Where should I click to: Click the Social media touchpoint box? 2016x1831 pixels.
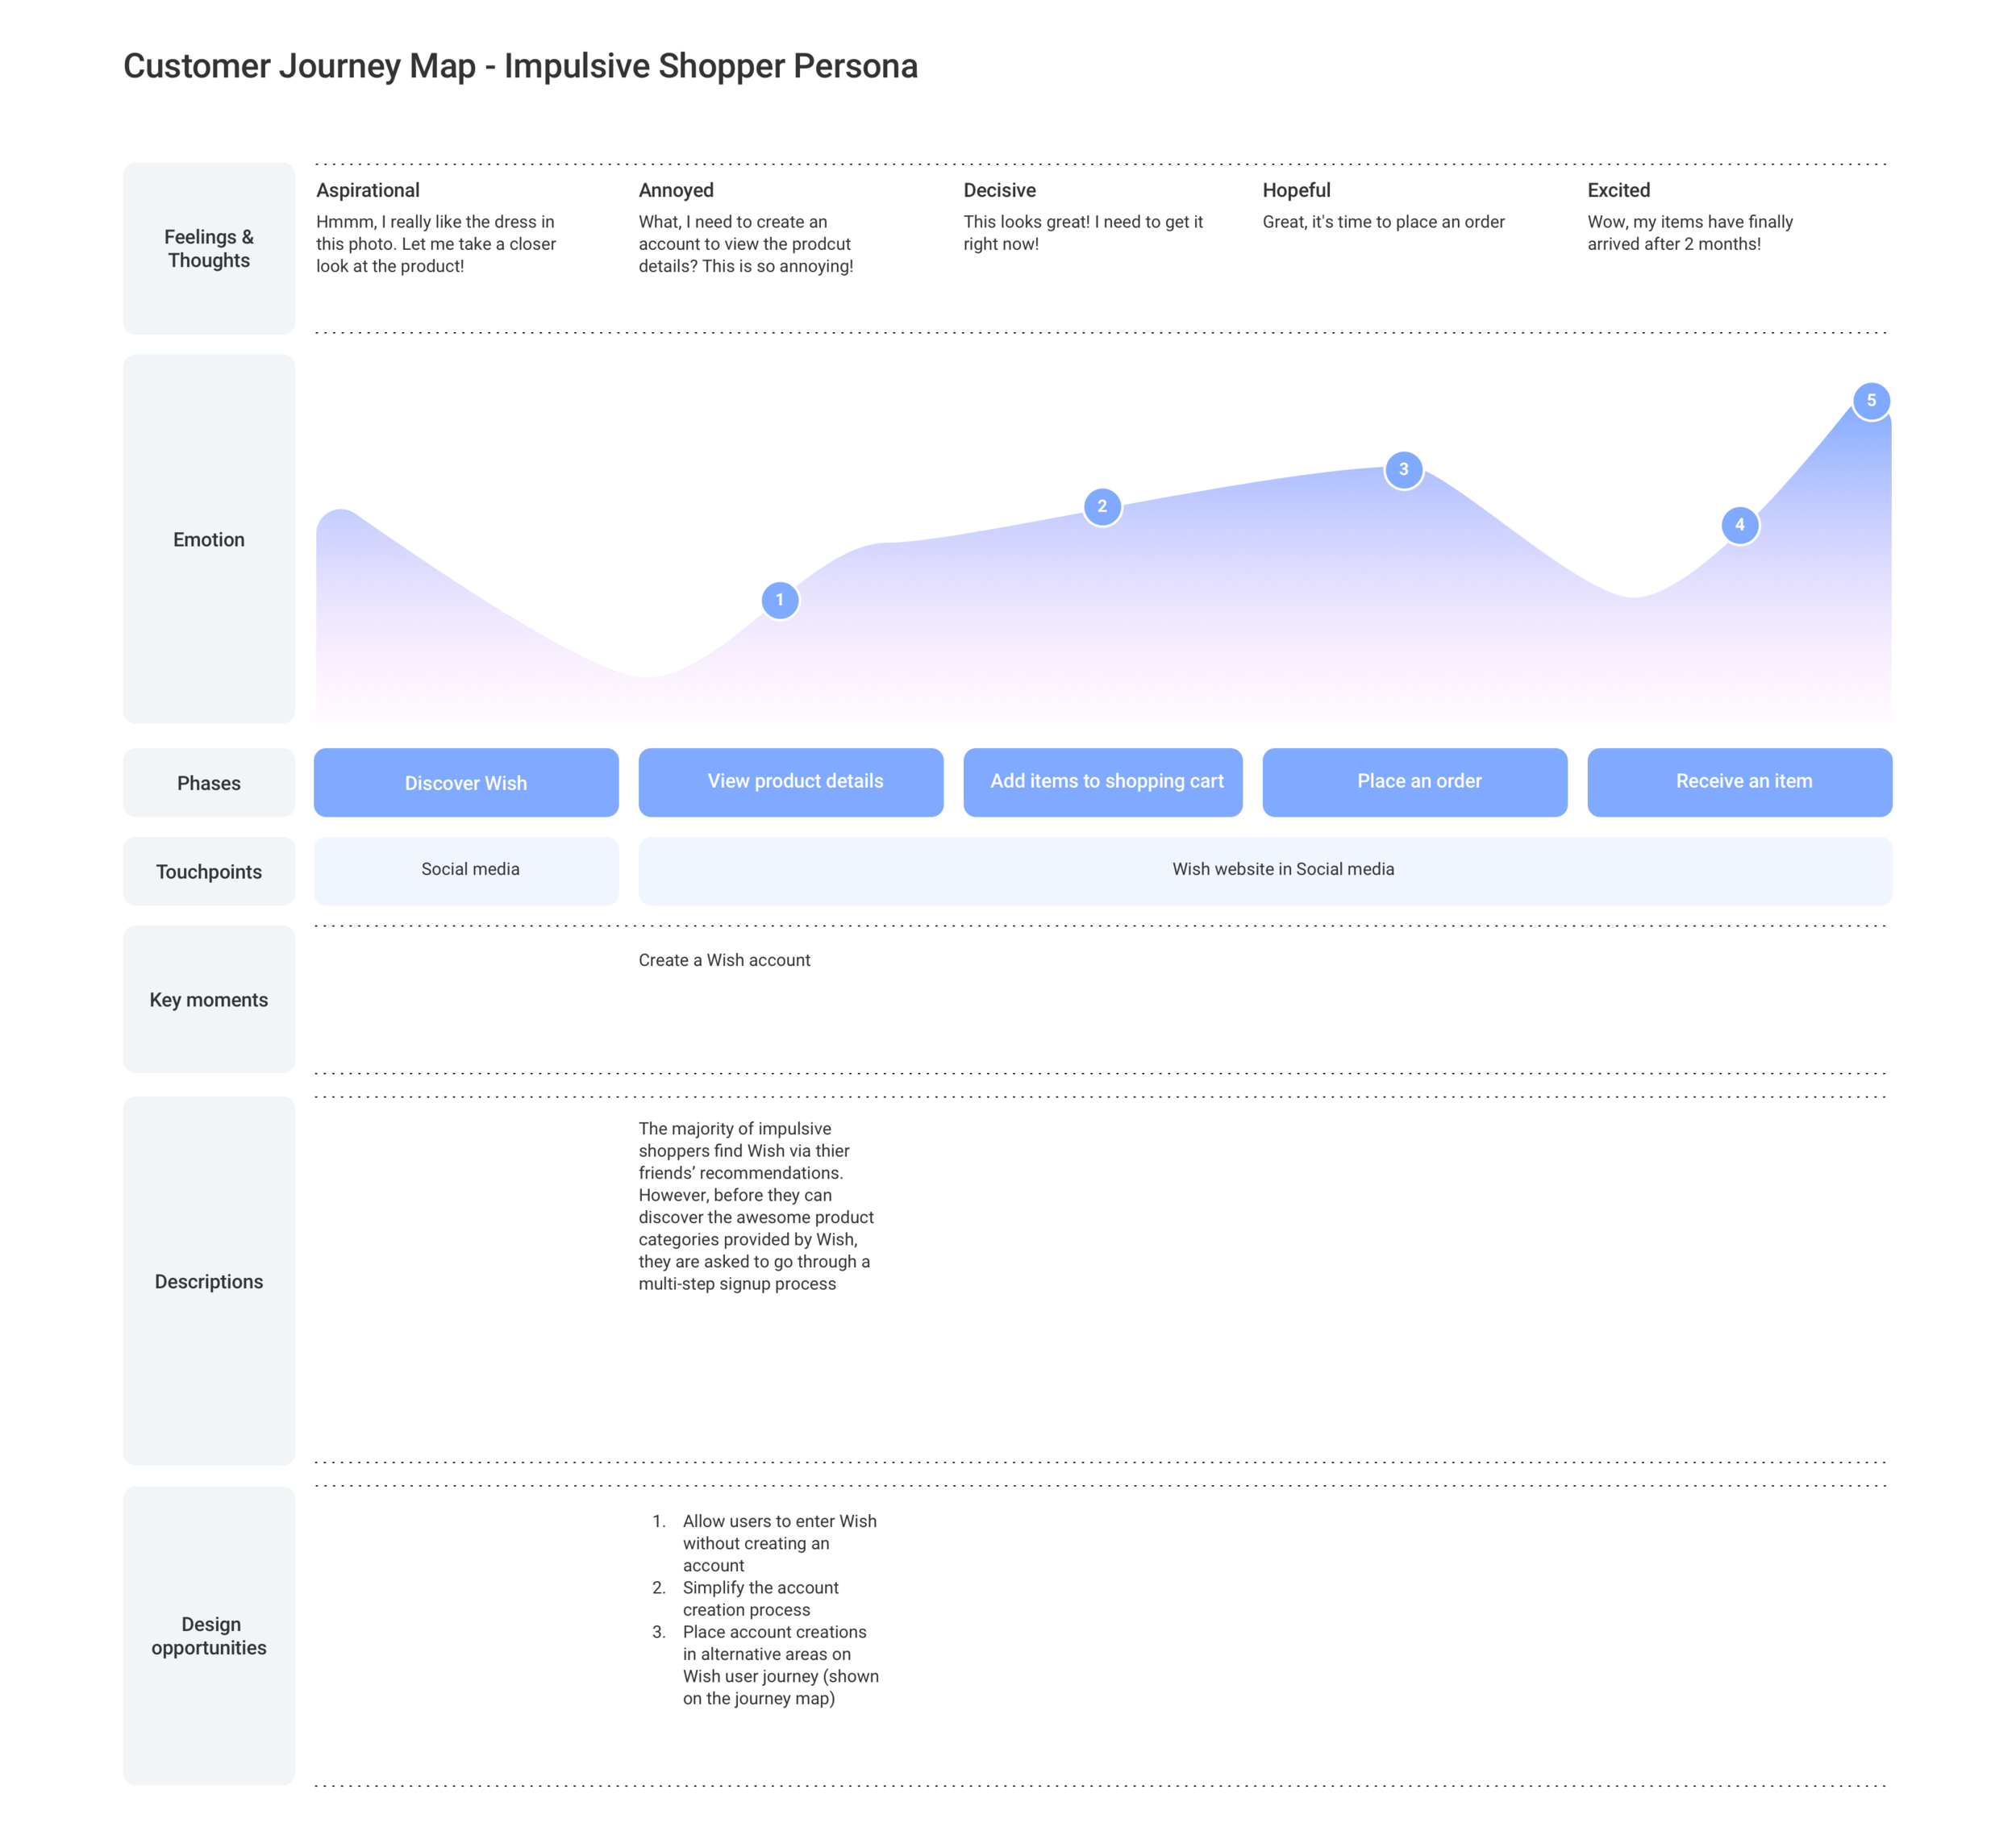pyautogui.click(x=466, y=870)
